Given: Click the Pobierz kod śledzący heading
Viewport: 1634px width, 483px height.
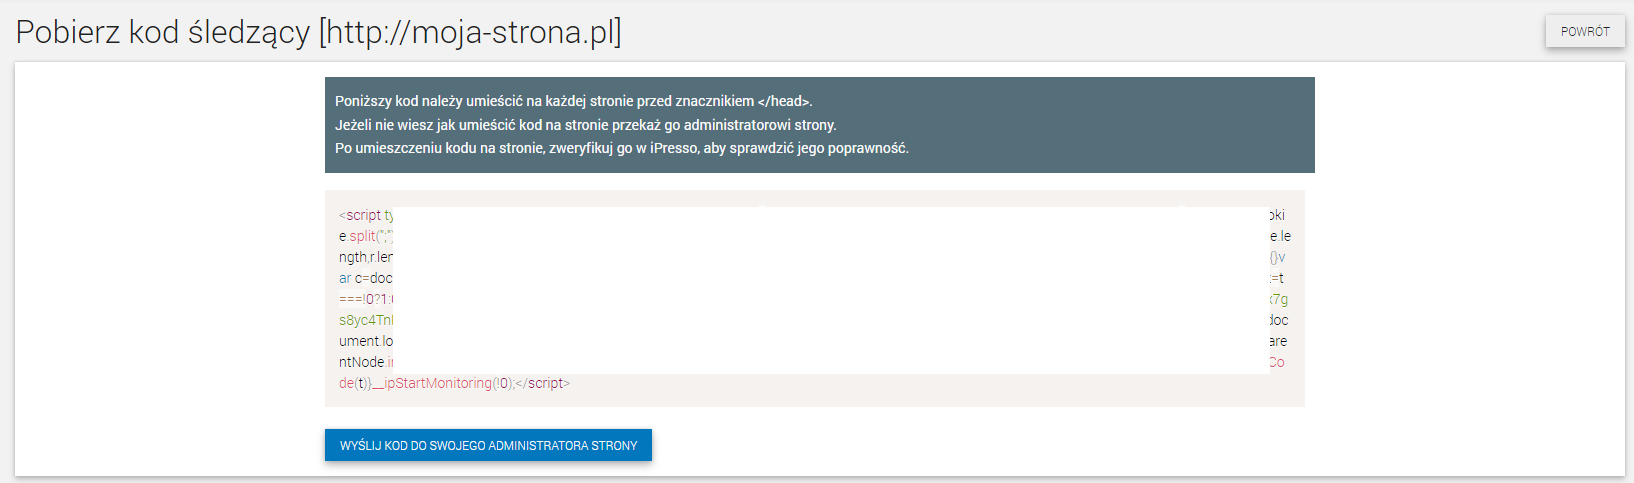Looking at the screenshot, I should click(163, 32).
